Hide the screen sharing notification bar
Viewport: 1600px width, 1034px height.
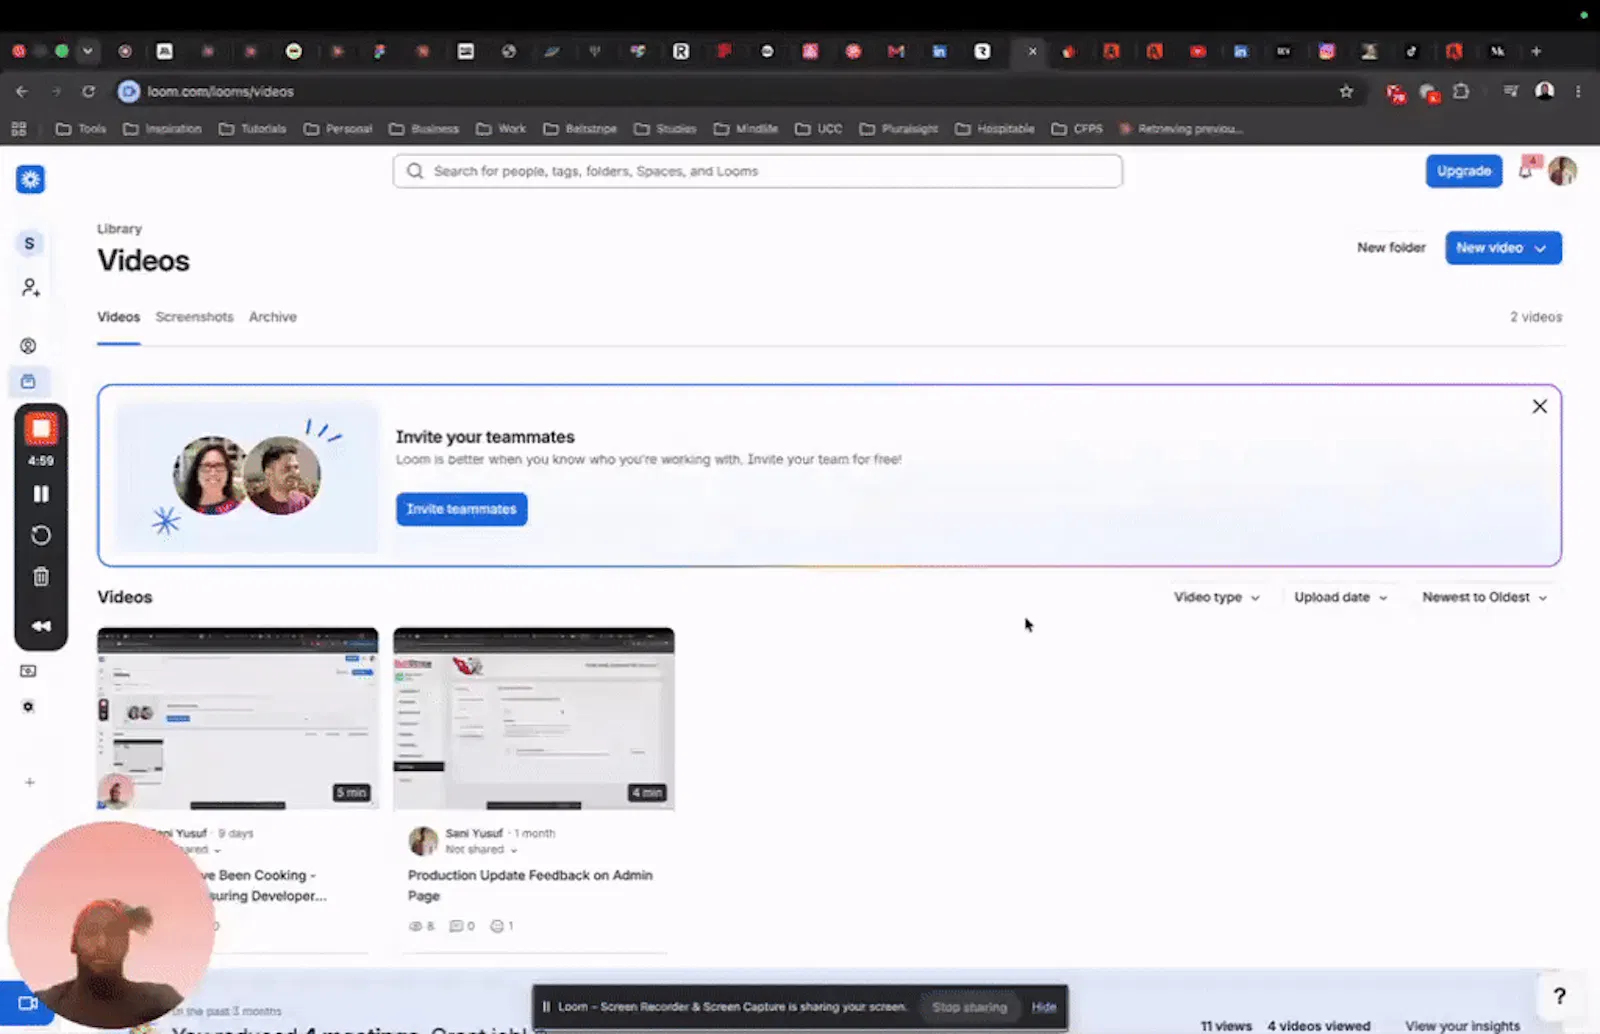pos(1043,1007)
